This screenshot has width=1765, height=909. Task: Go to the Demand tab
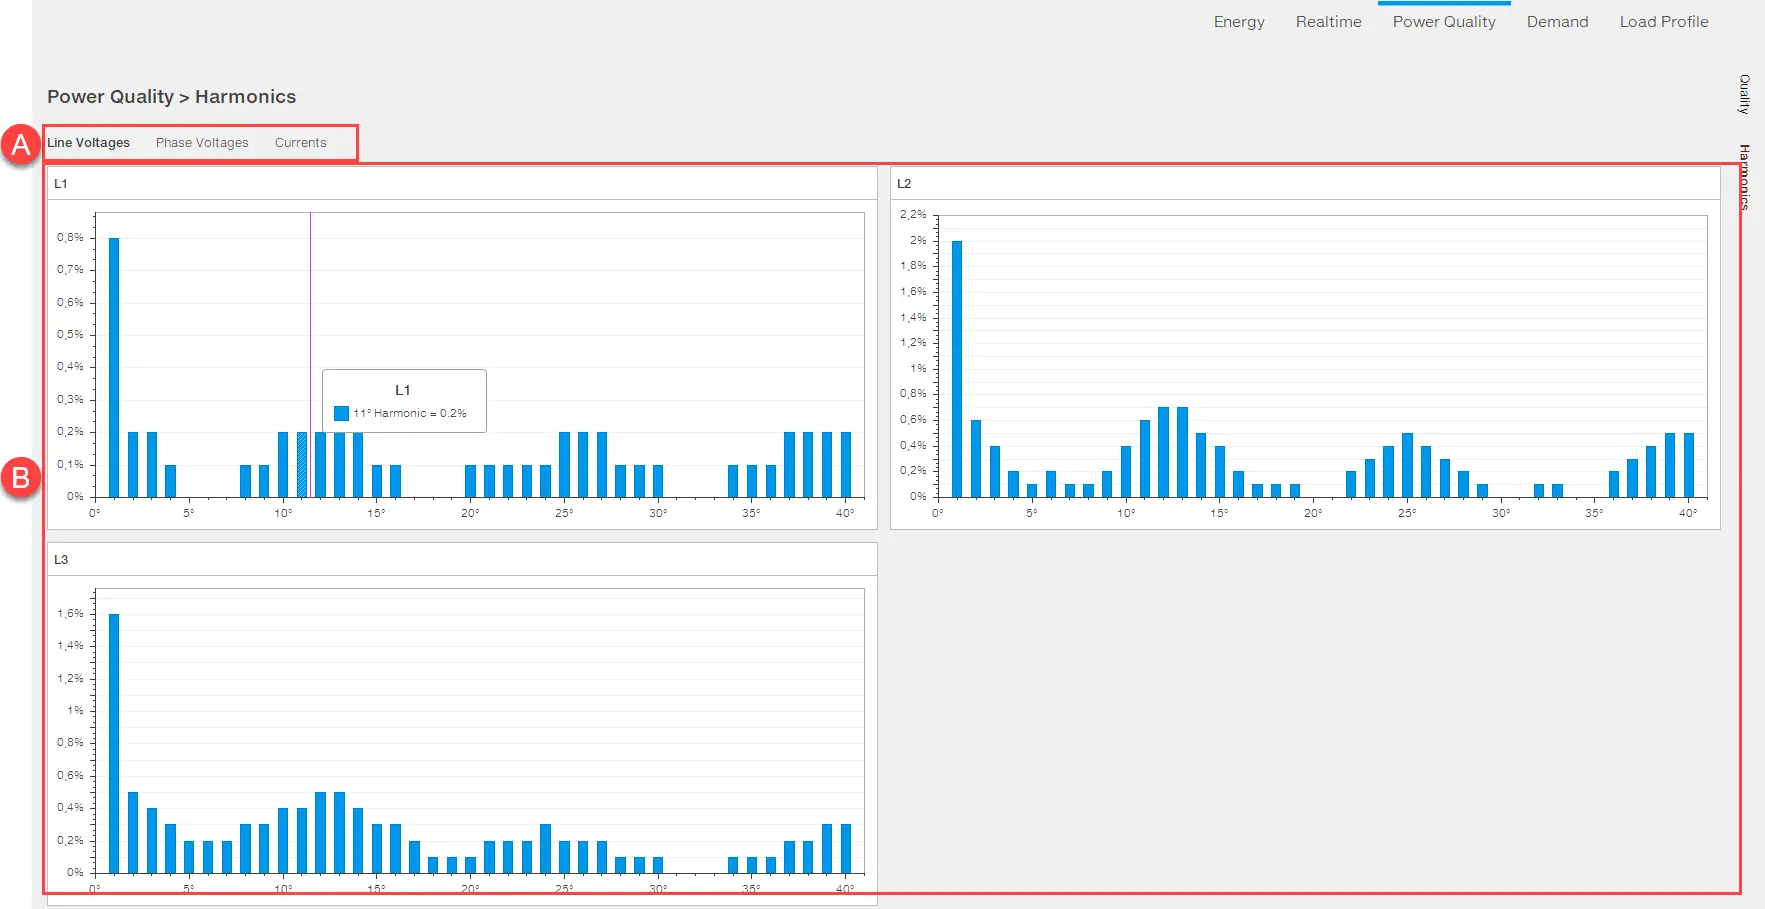click(x=1557, y=22)
